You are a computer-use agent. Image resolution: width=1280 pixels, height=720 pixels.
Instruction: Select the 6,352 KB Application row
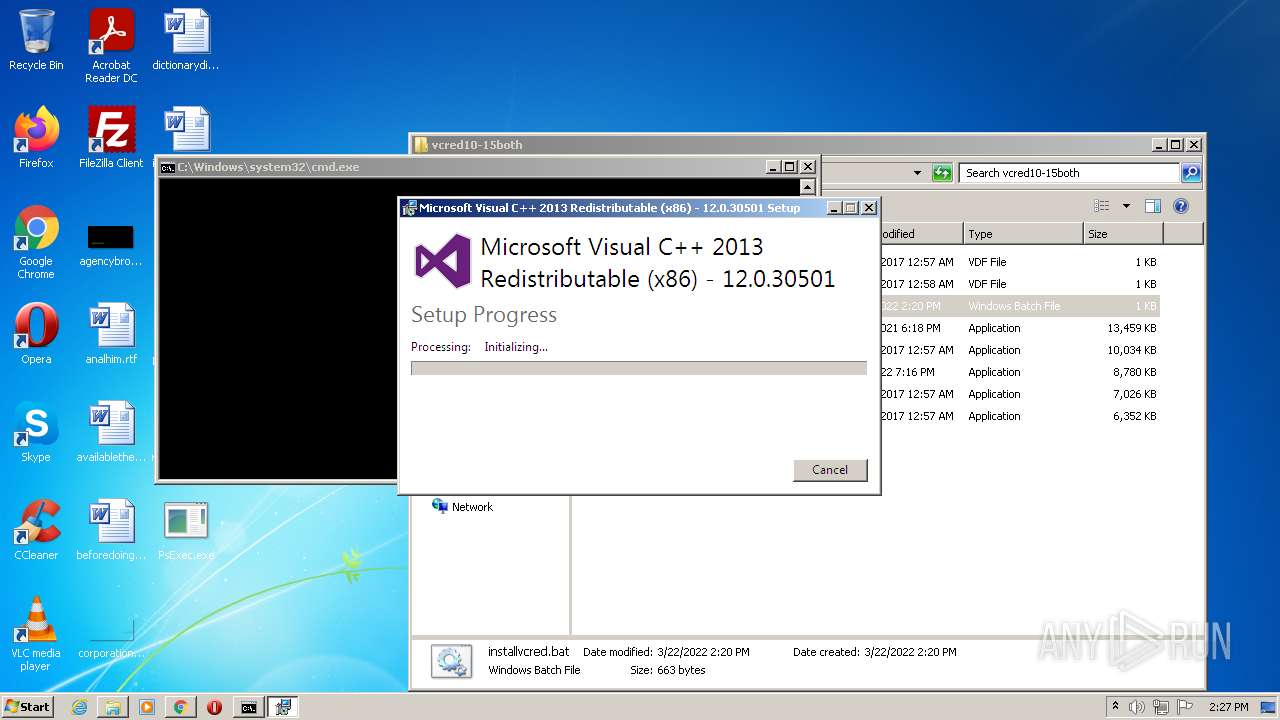click(1019, 416)
